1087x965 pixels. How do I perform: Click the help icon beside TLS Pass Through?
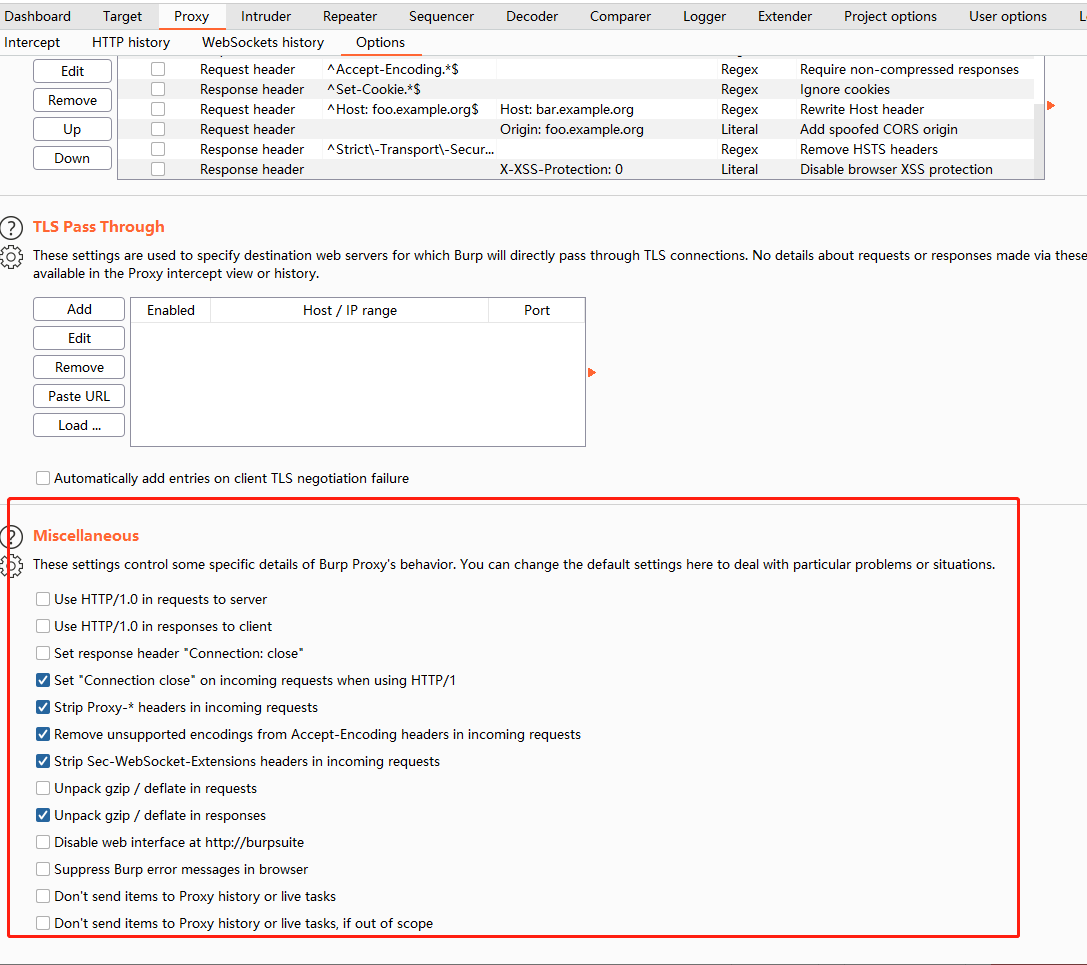tap(12, 227)
